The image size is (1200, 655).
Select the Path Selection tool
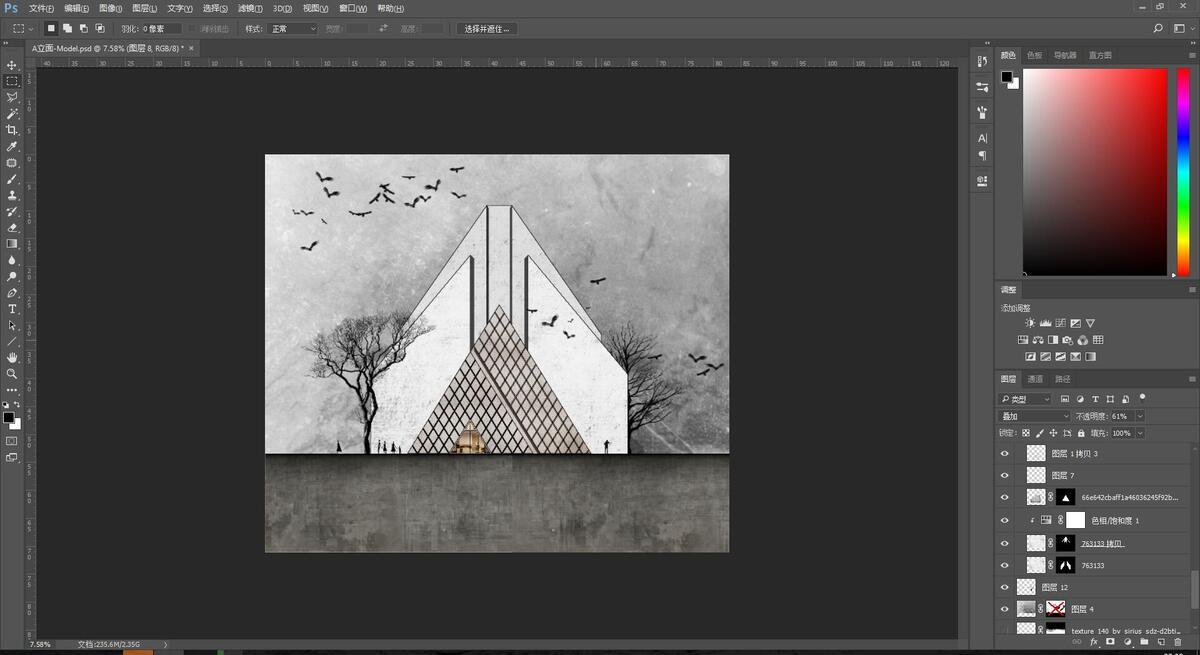click(x=12, y=325)
